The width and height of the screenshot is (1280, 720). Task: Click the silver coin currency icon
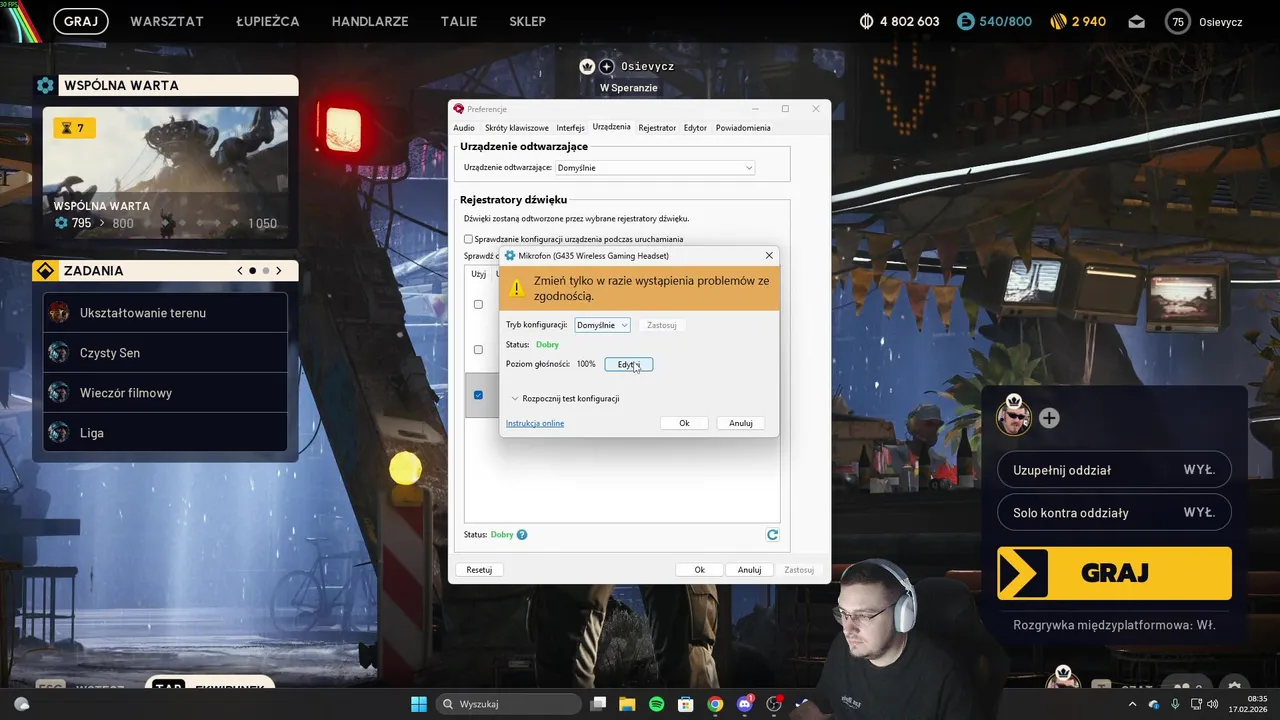pyautogui.click(x=867, y=21)
